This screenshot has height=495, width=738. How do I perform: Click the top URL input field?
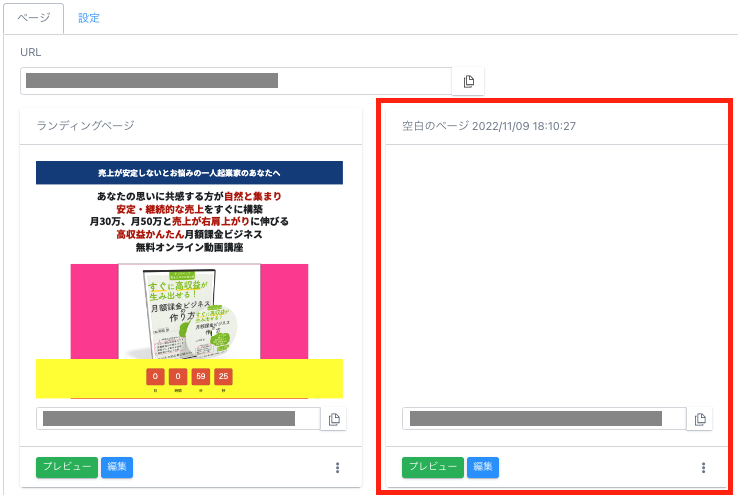pyautogui.click(x=235, y=81)
